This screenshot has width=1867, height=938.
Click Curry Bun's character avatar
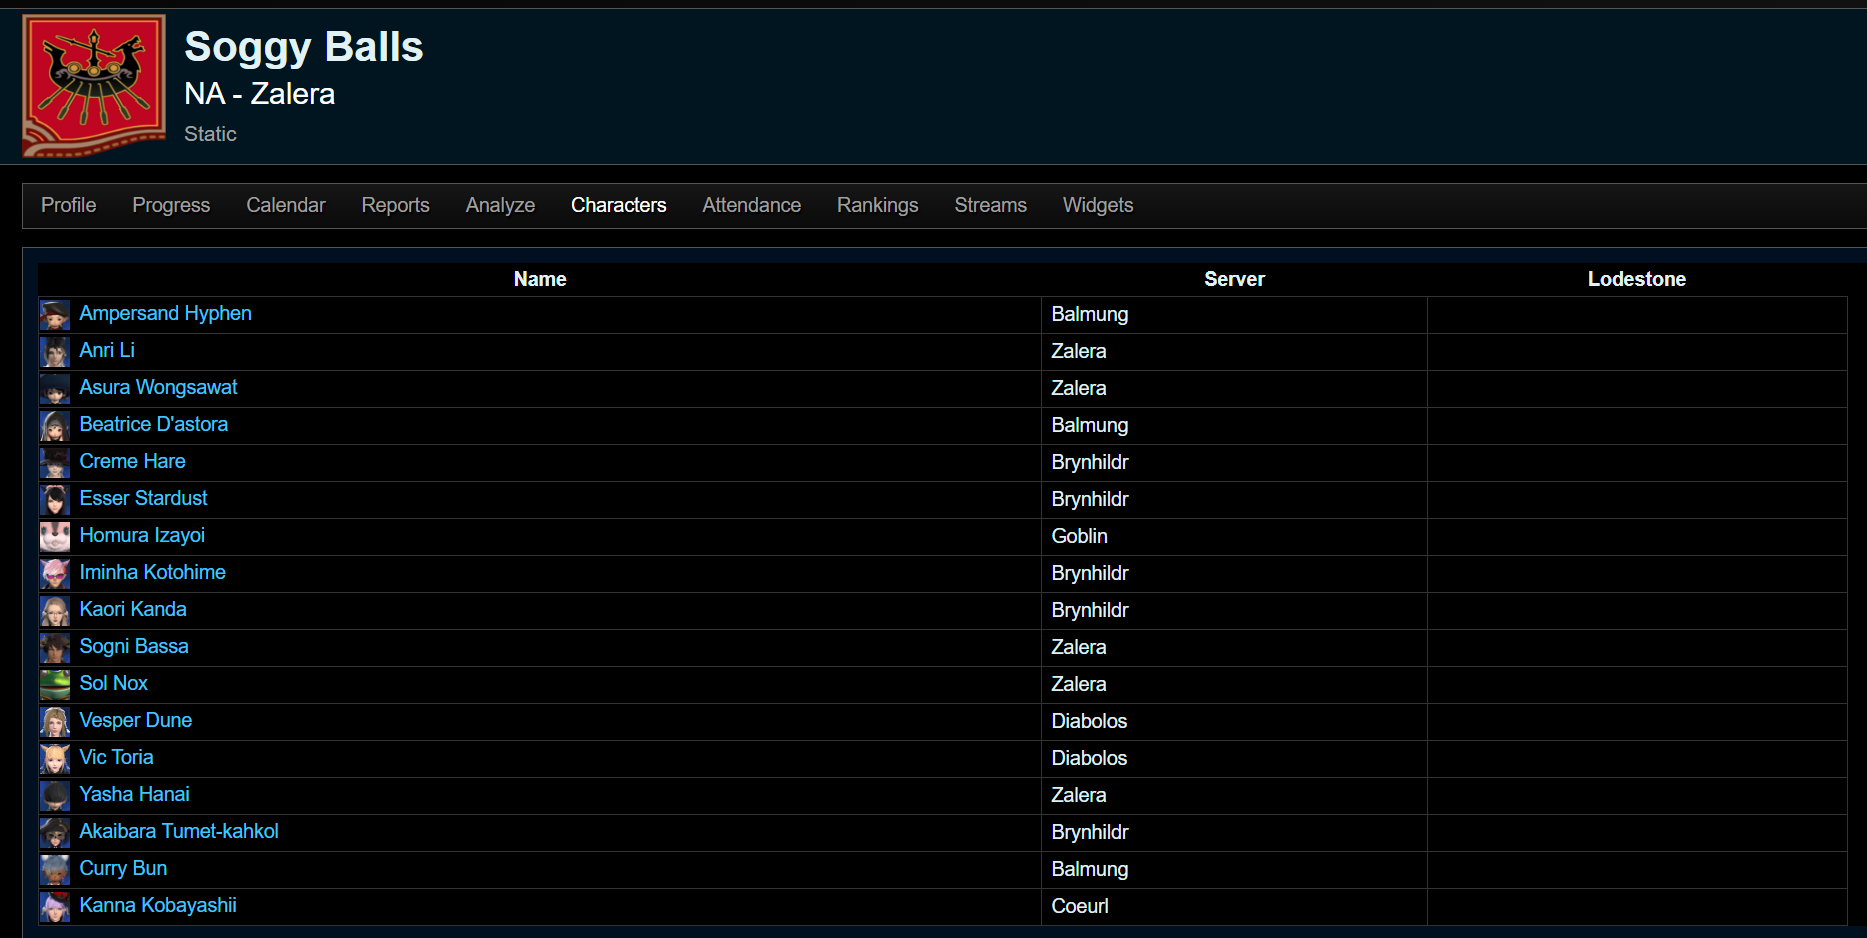tap(55, 870)
